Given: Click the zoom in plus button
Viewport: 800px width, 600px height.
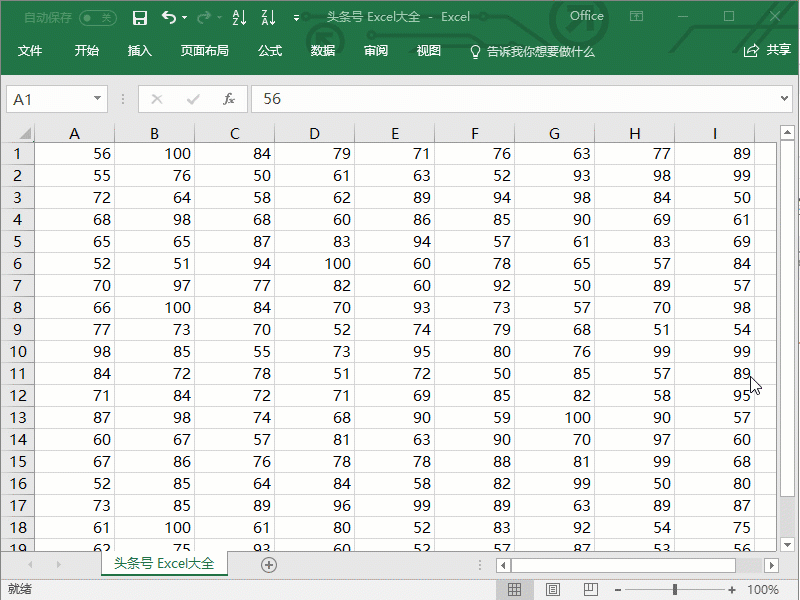Looking at the screenshot, I should click(732, 590).
